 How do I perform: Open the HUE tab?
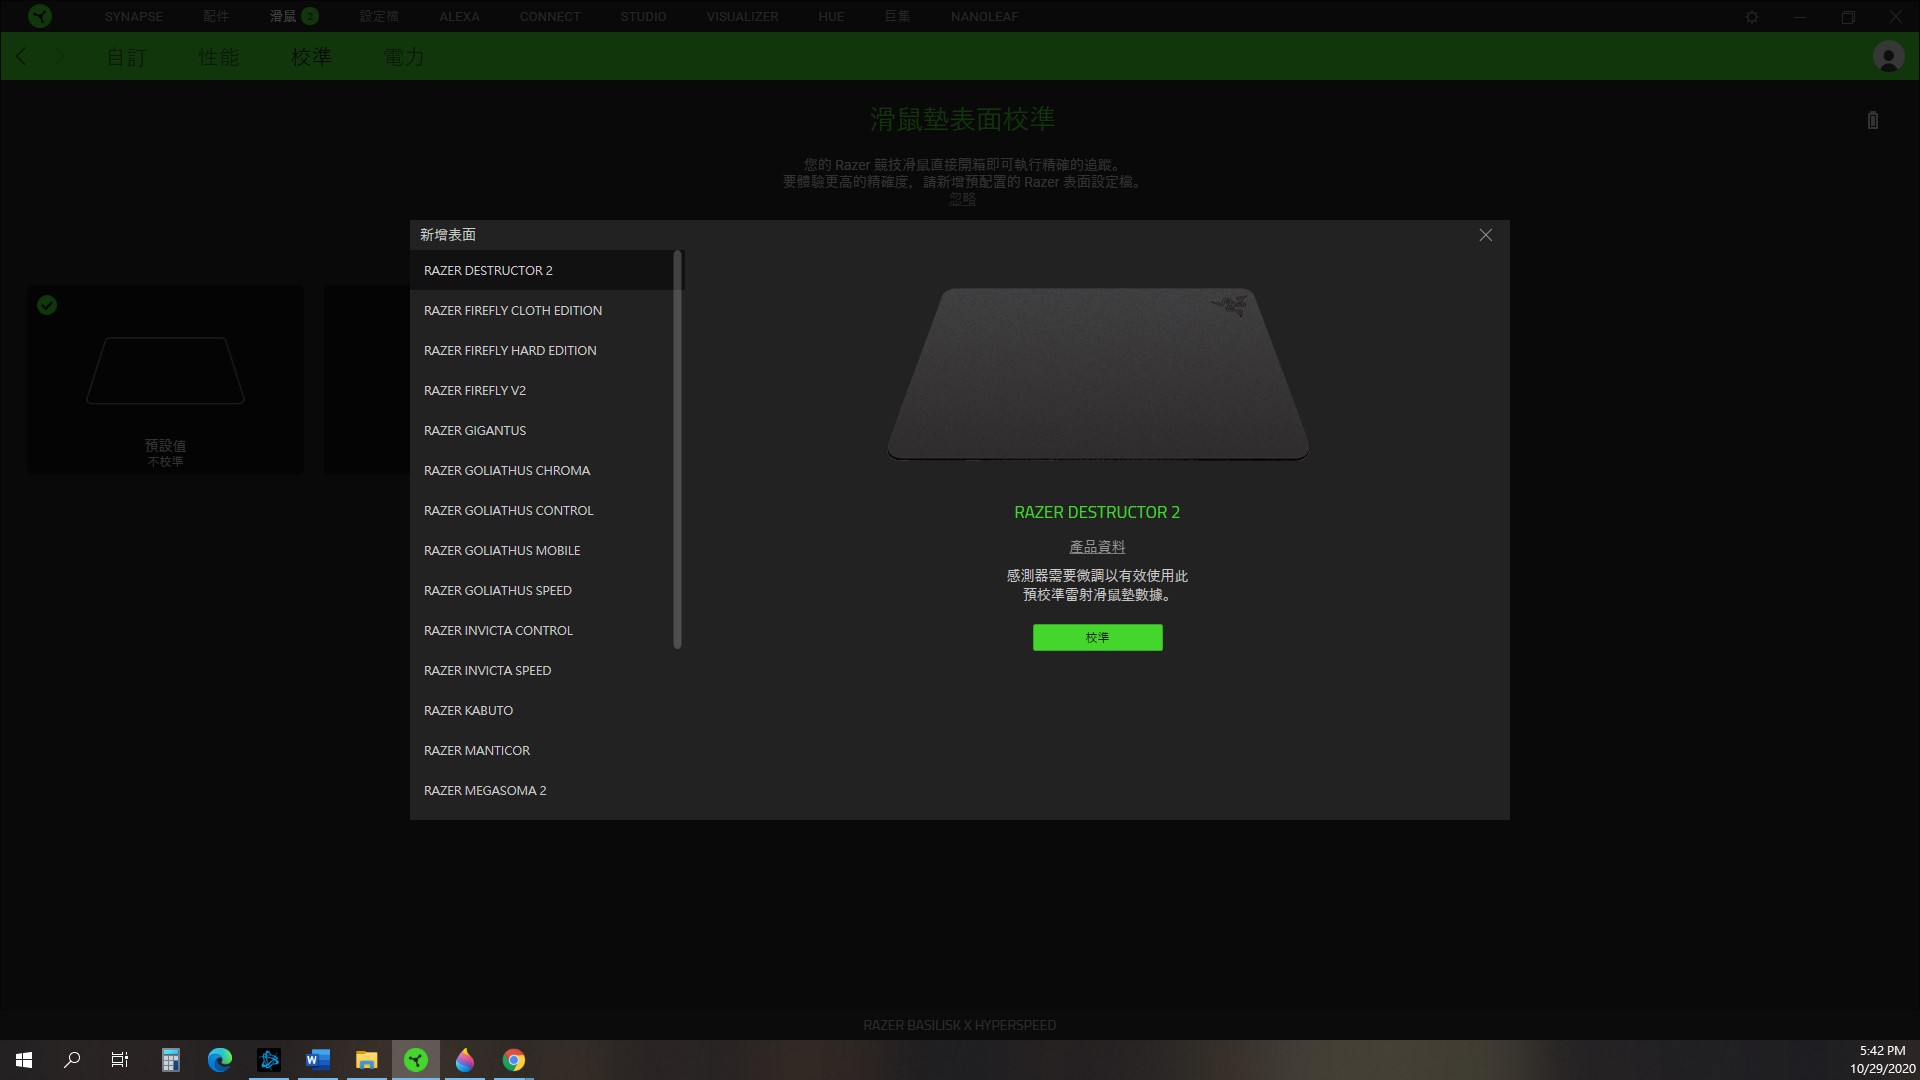tap(831, 17)
